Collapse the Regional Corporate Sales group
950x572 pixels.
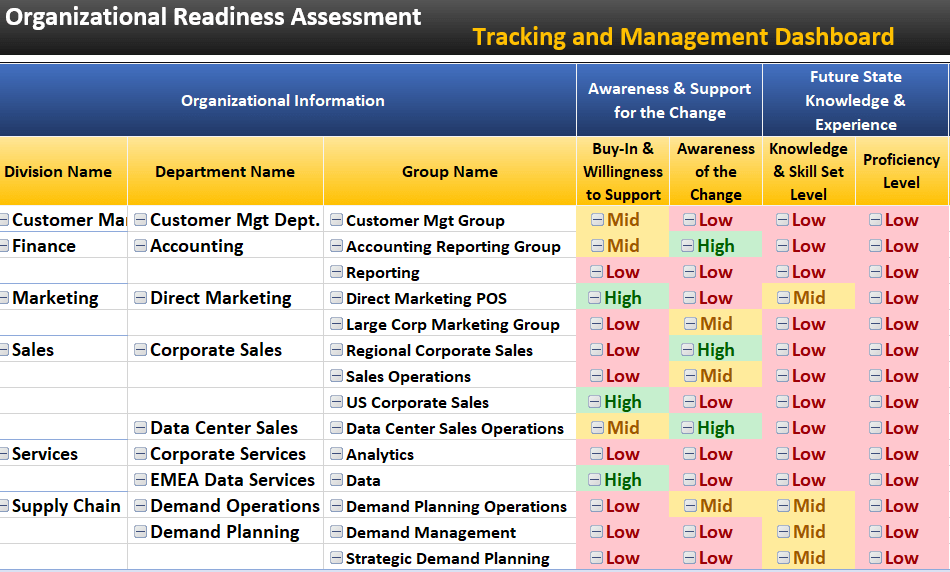coord(336,350)
